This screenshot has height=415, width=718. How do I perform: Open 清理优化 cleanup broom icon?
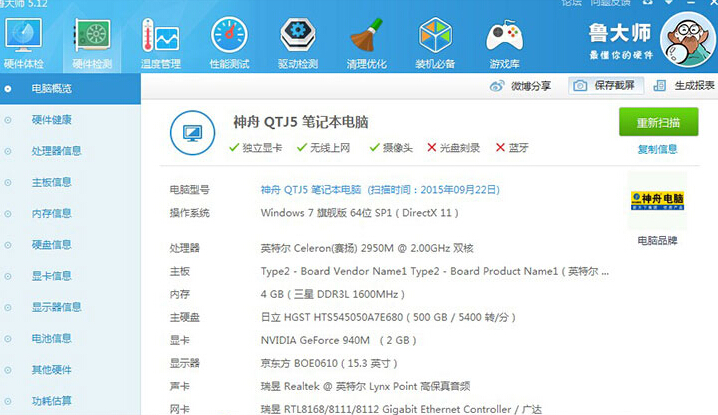coord(367,35)
